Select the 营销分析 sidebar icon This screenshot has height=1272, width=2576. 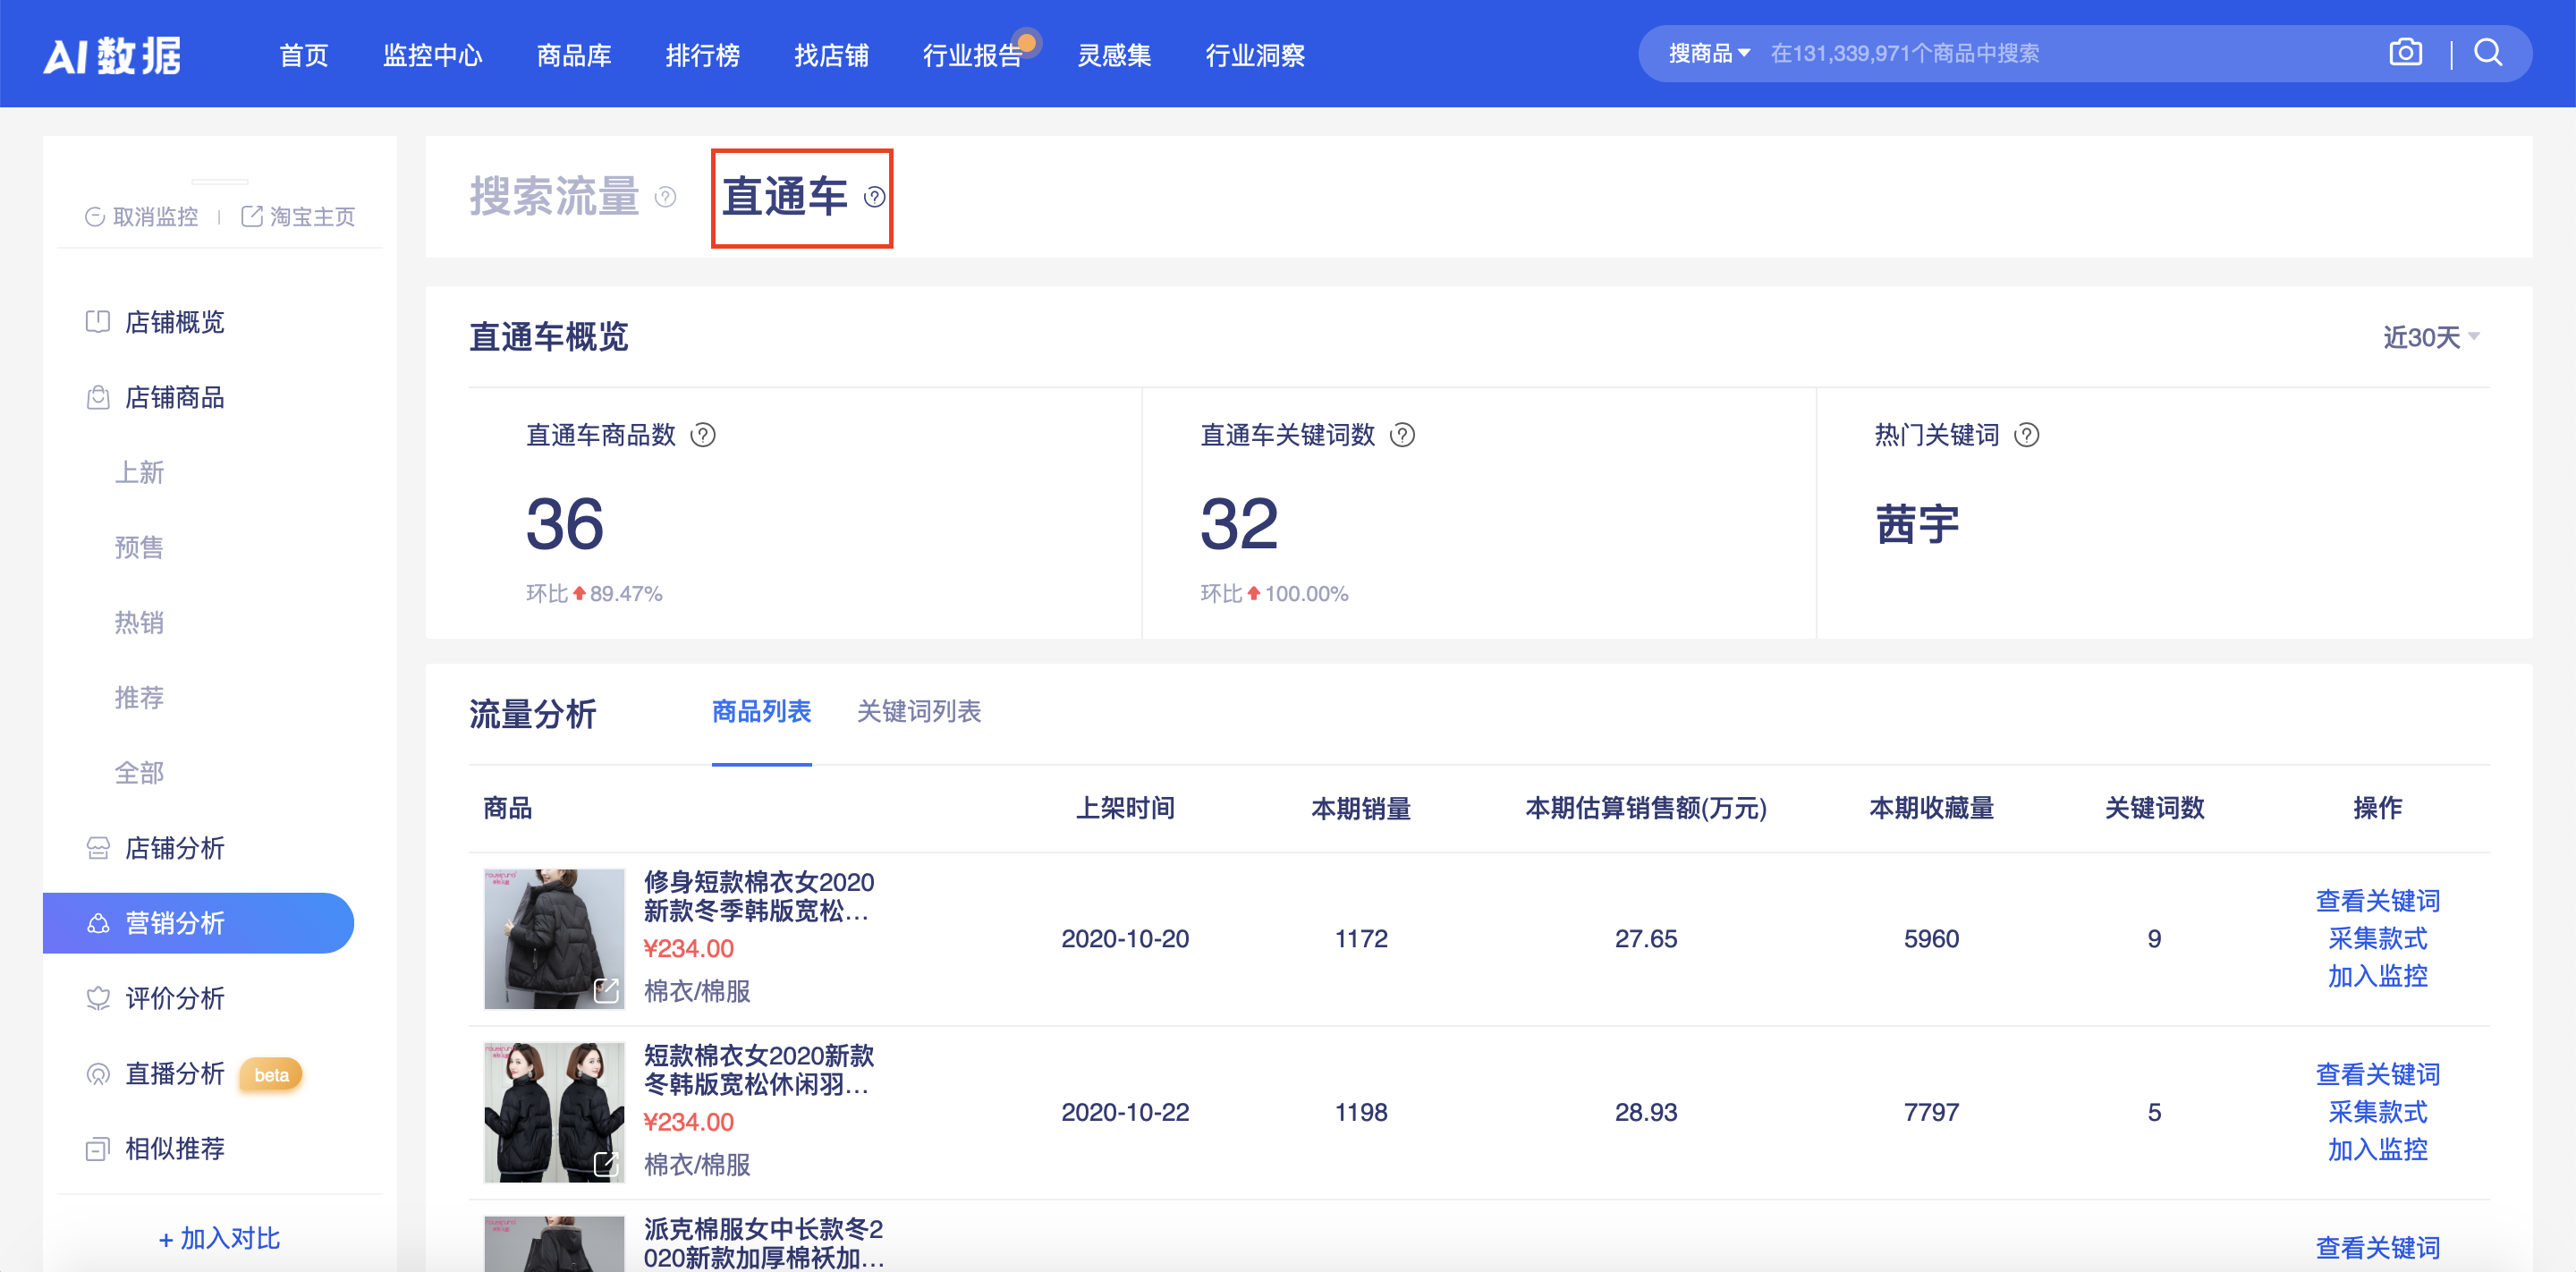click(97, 923)
